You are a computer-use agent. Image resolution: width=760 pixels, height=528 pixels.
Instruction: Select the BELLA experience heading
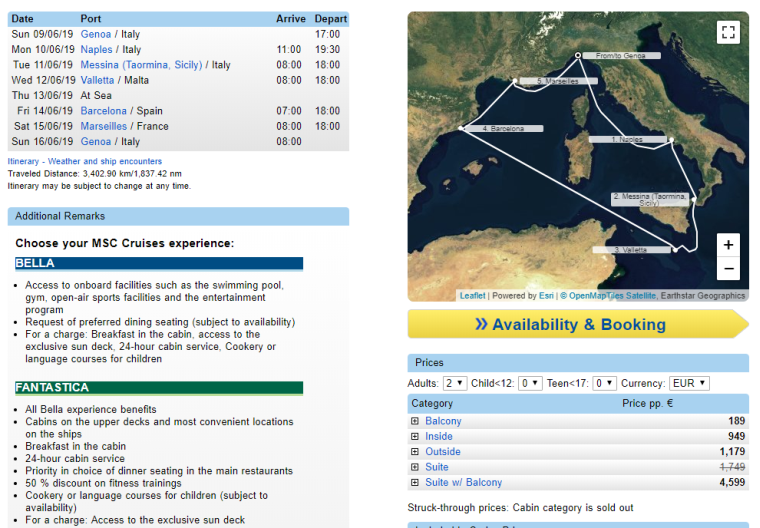pyautogui.click(x=159, y=263)
